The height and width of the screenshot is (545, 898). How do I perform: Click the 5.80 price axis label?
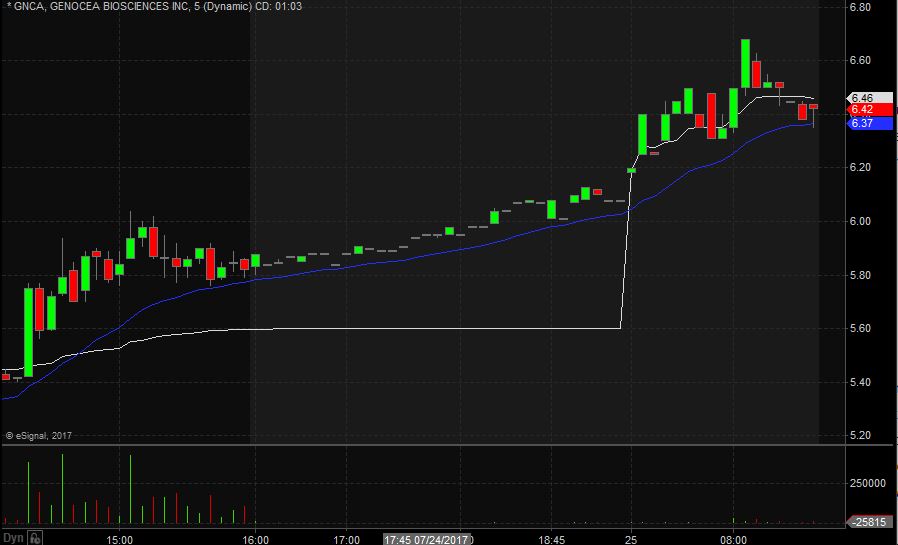pyautogui.click(x=860, y=275)
